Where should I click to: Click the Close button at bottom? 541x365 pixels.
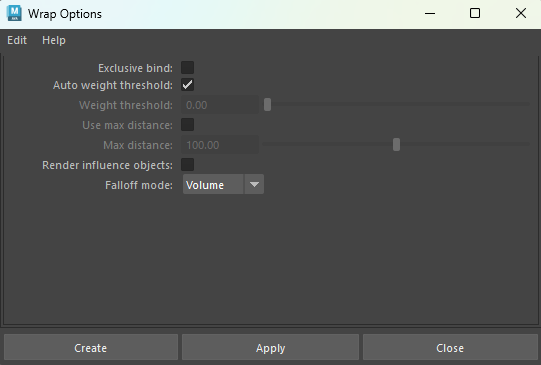tap(450, 348)
